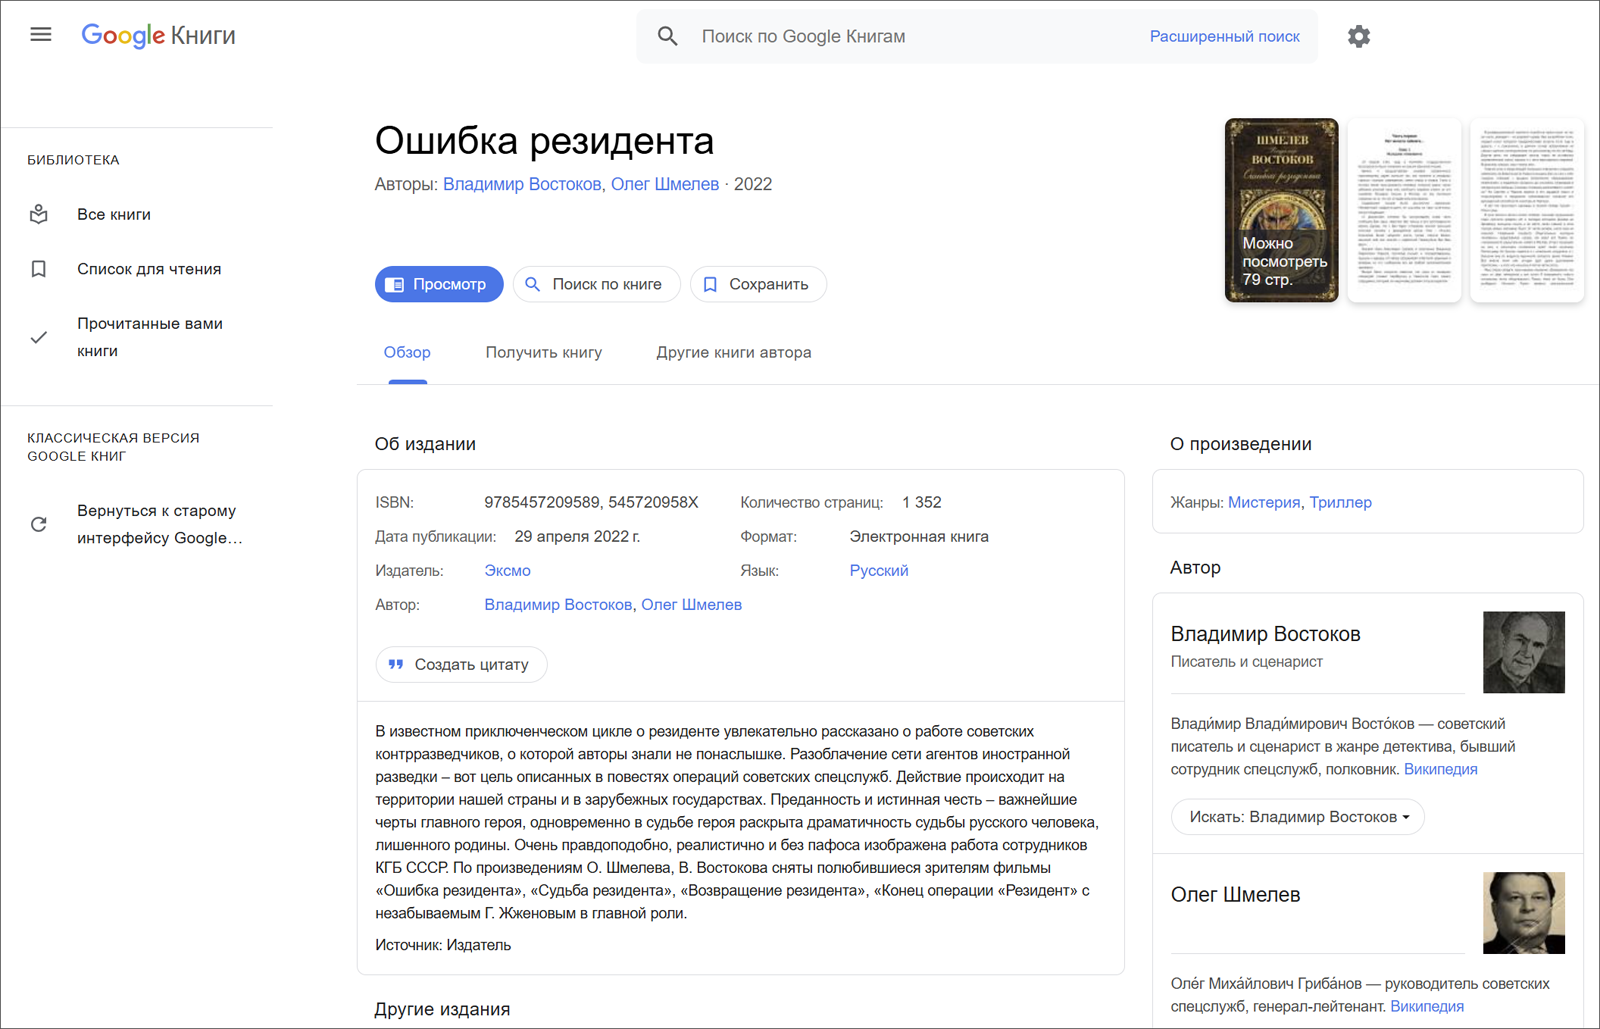The image size is (1600, 1029).
Task: Click the book cover preview thumbnail
Action: 1281,210
